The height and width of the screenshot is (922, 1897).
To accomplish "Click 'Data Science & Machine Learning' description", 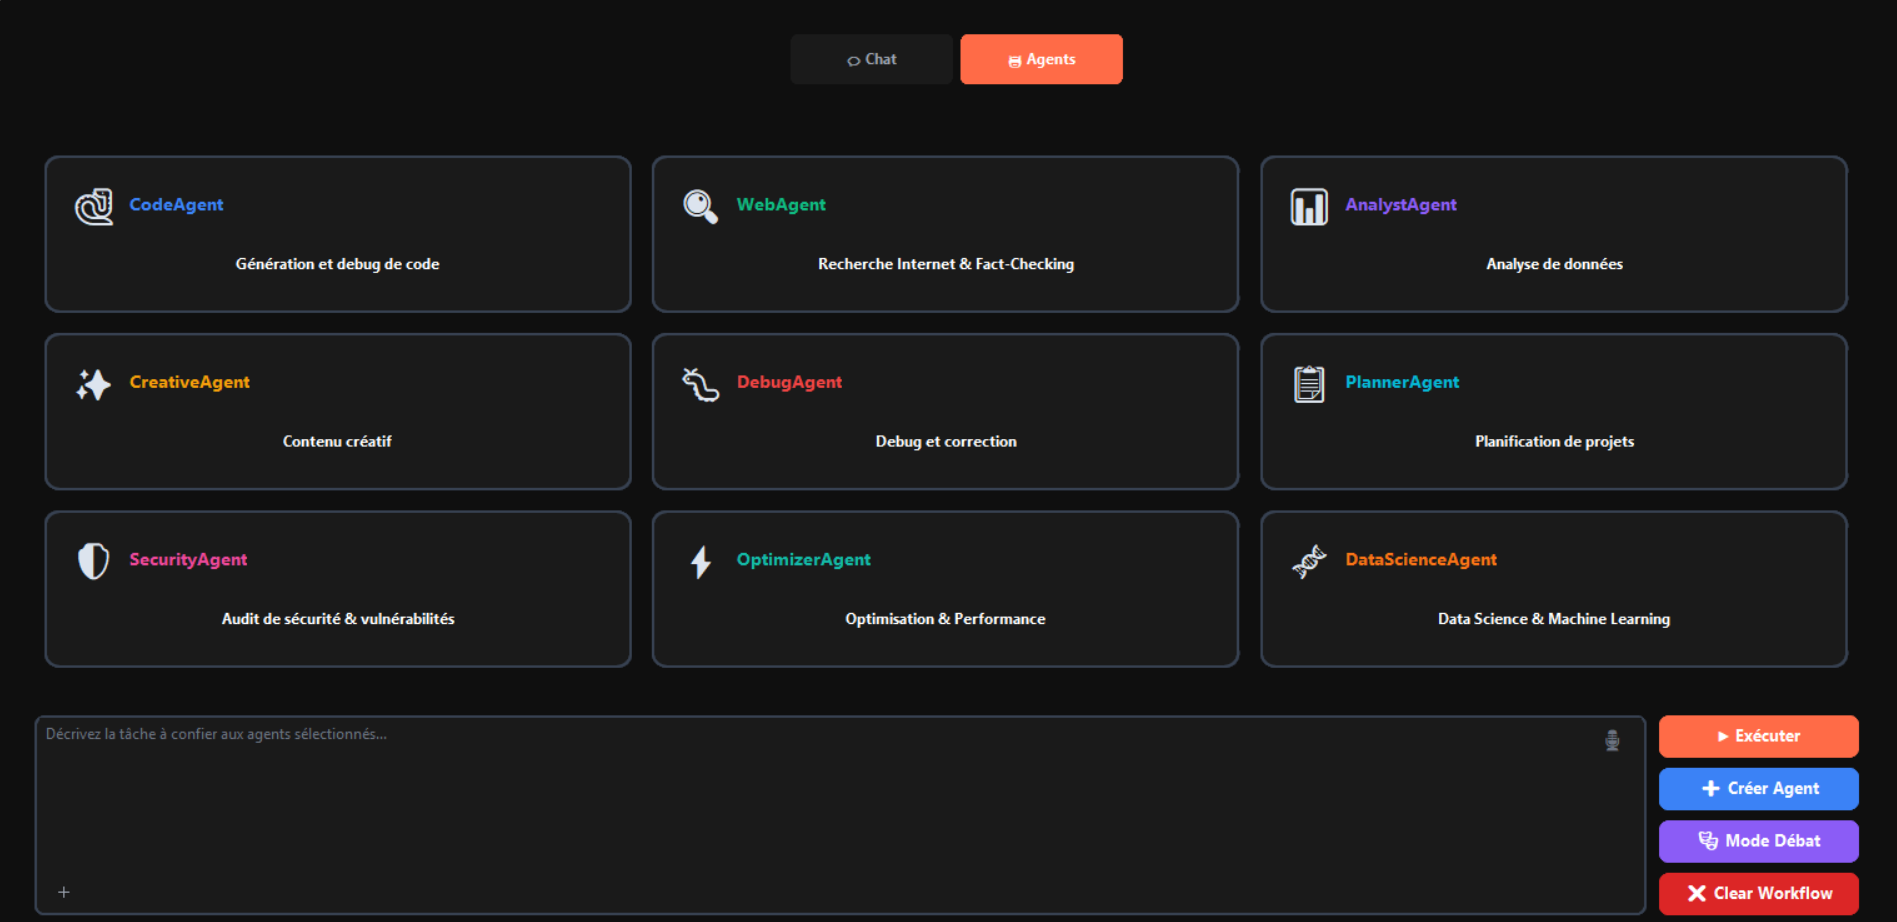I will (1554, 619).
